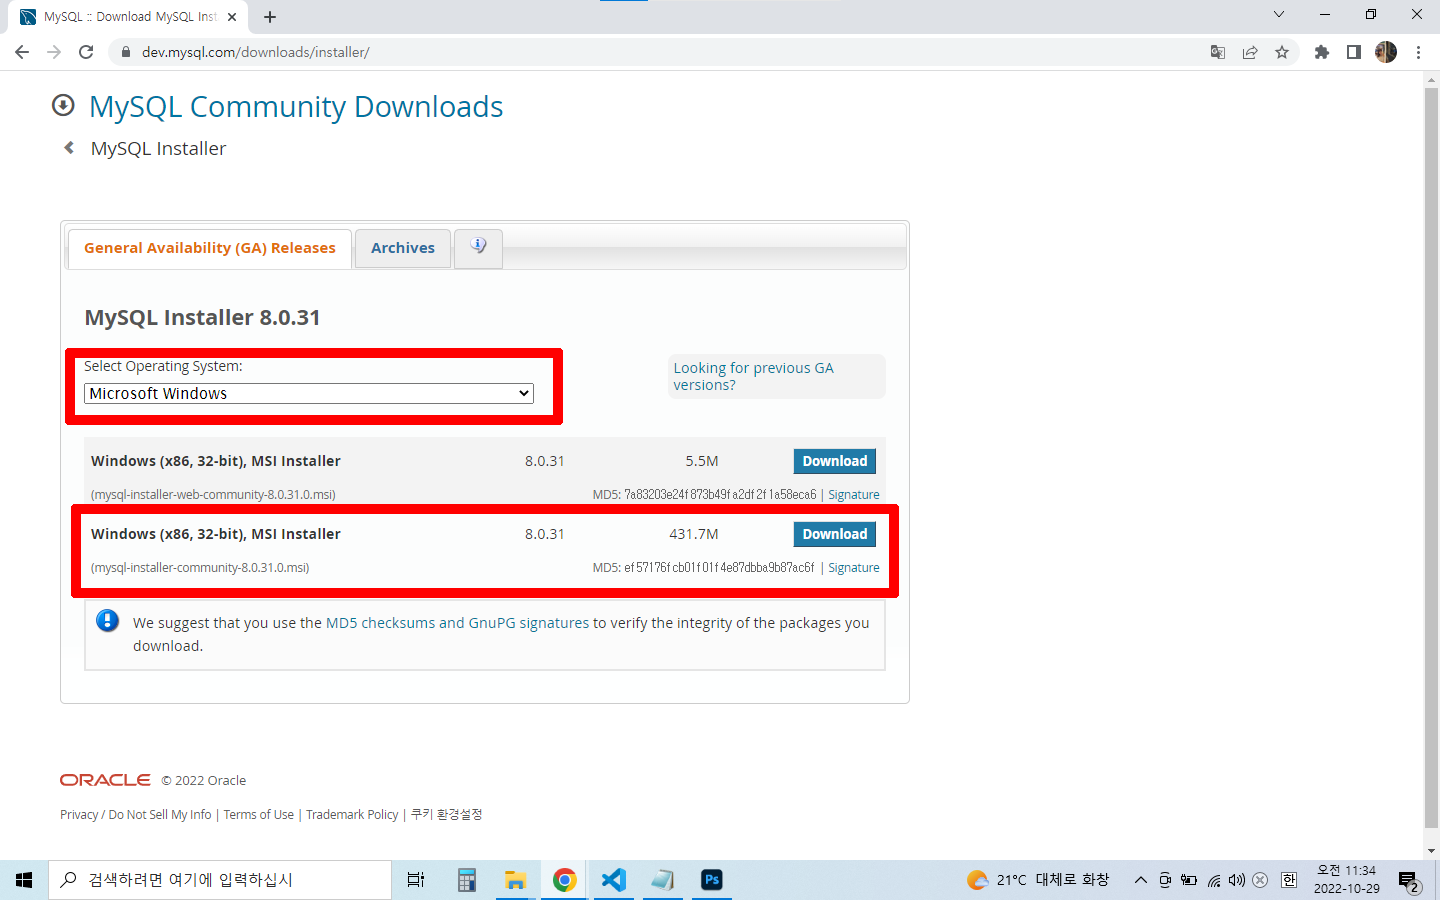Screen dimensions: 1440x900
Task: Go back using browser back arrow
Action: point(22,52)
